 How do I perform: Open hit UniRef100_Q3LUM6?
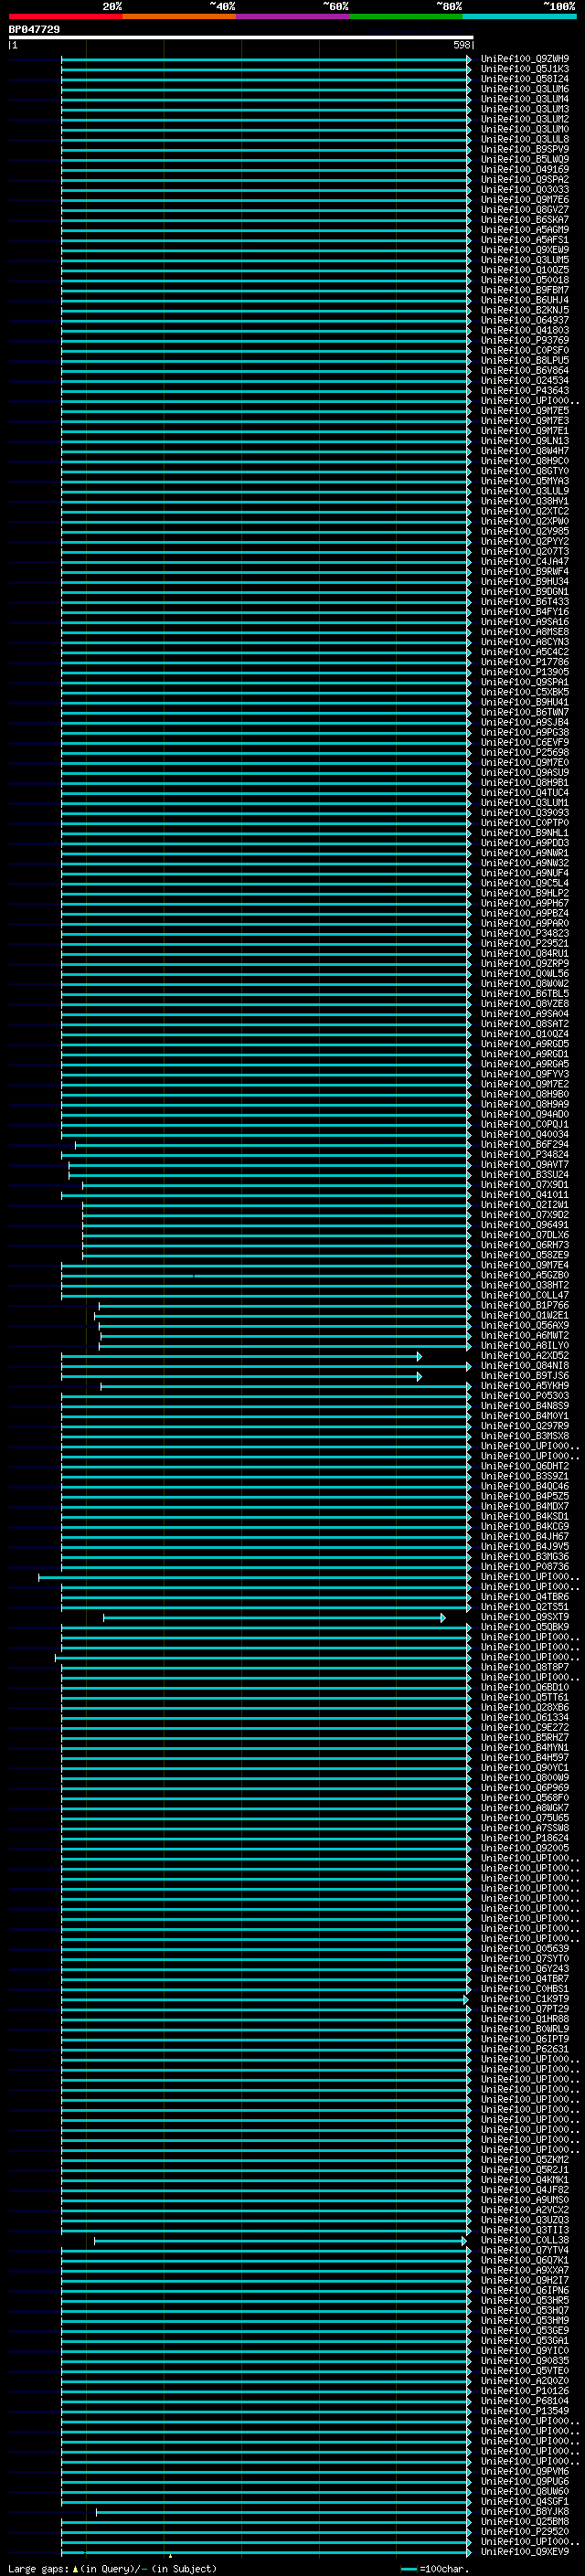pos(525,89)
